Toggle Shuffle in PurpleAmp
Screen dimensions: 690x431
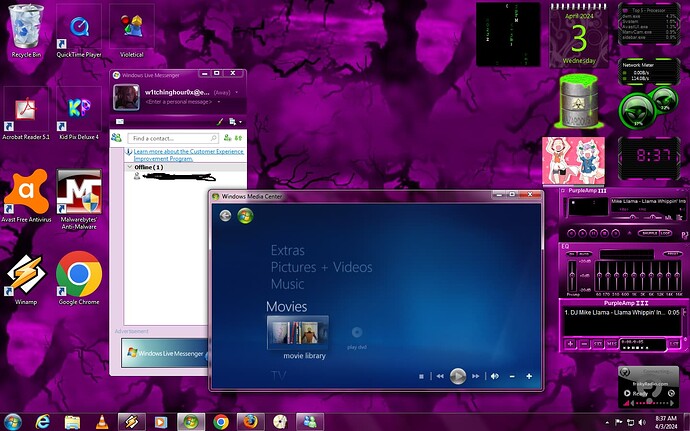coord(650,233)
